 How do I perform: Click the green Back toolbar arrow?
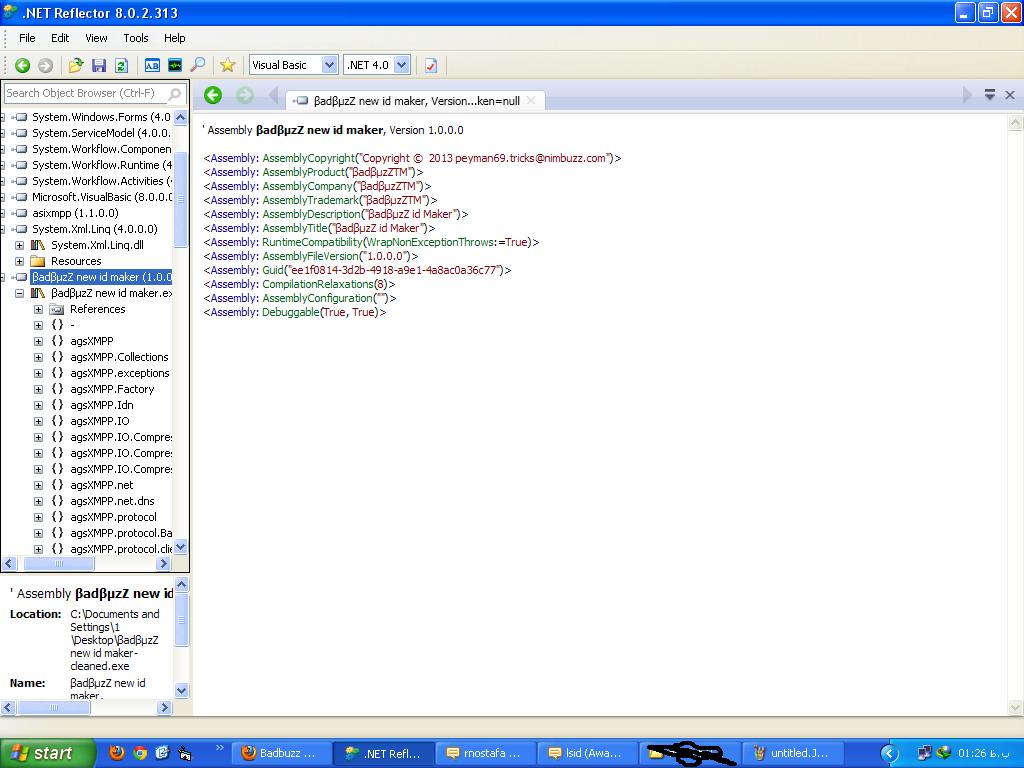point(22,65)
